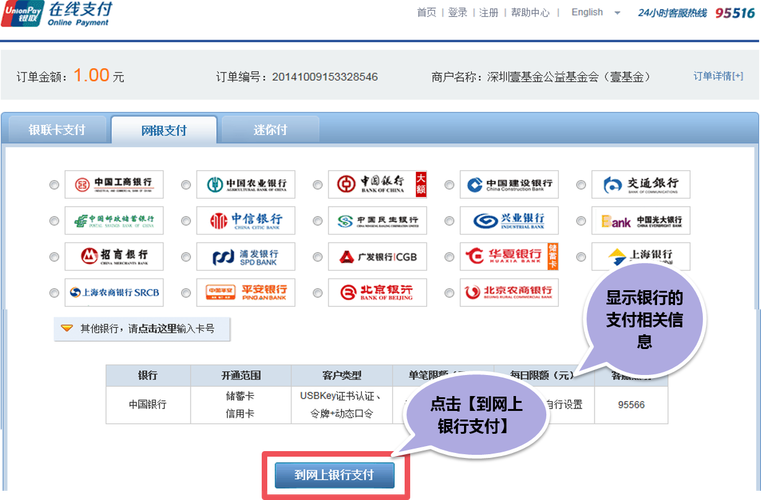Select the radio button for 平安银行
Image resolution: width=761 pixels, height=500 pixels.
click(186, 293)
